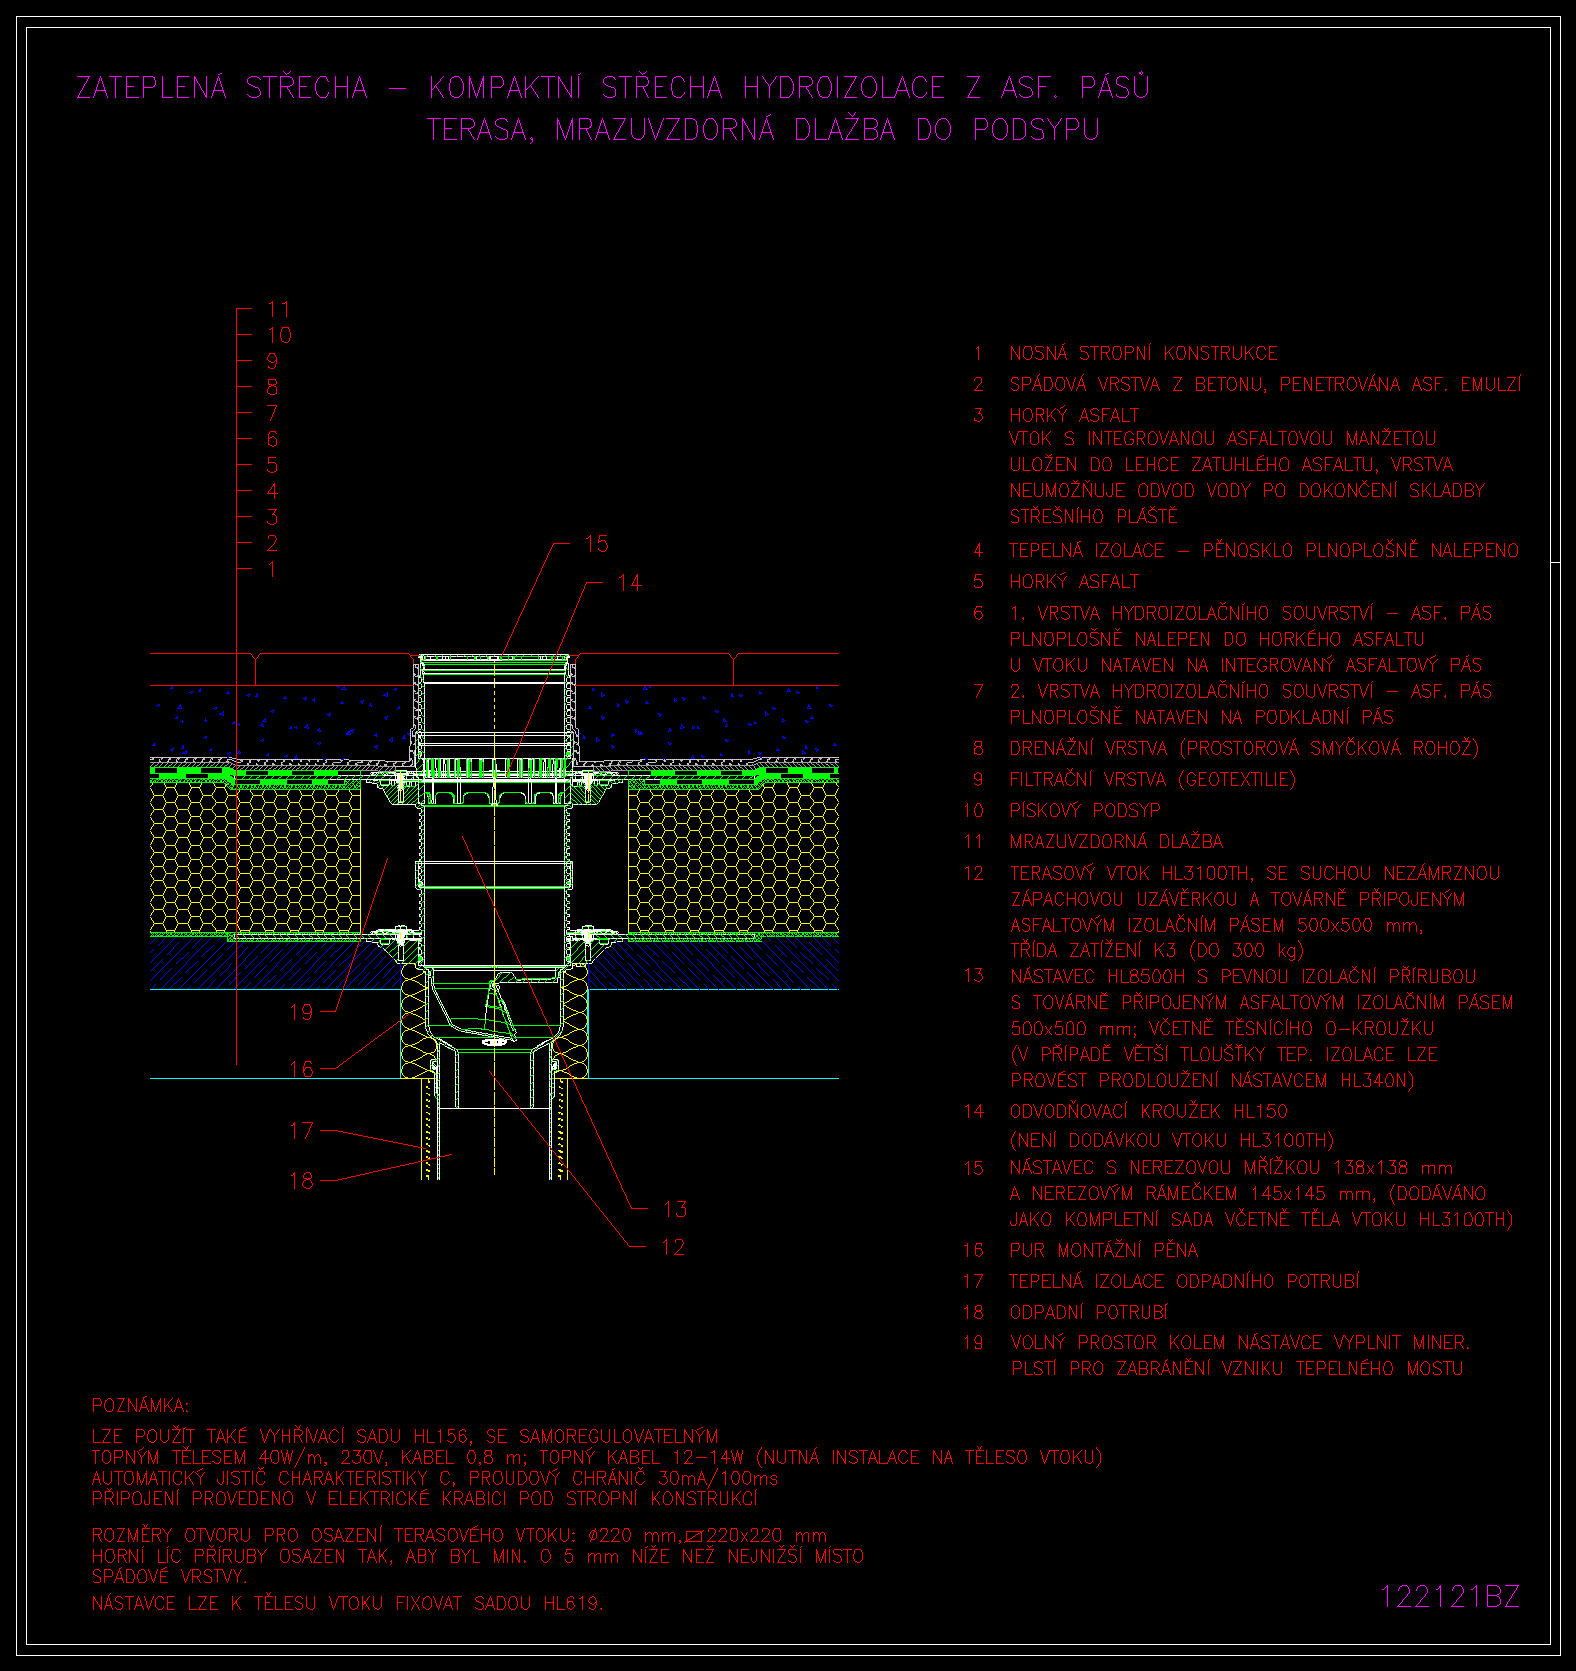1576x1671 pixels.
Task: Click legend entry 'TEPELNÁ IZOLACE ODPADNÍHO POTRUBÍ'
Action: tap(1185, 1281)
